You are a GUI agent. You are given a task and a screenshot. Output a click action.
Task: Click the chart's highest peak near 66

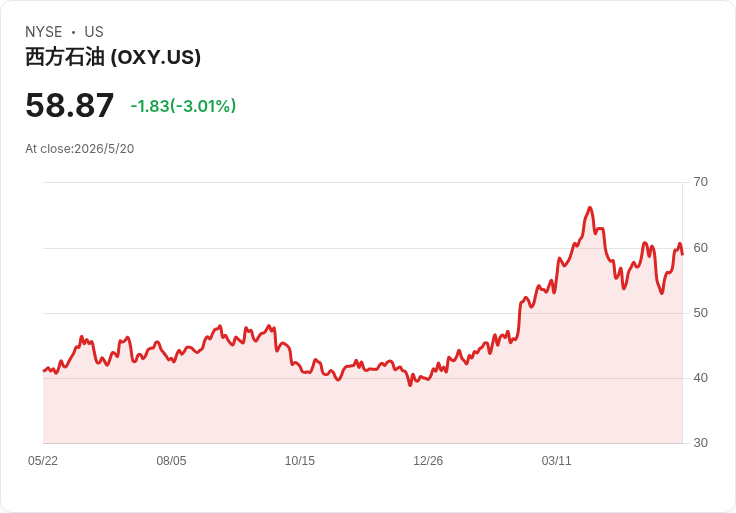590,207
